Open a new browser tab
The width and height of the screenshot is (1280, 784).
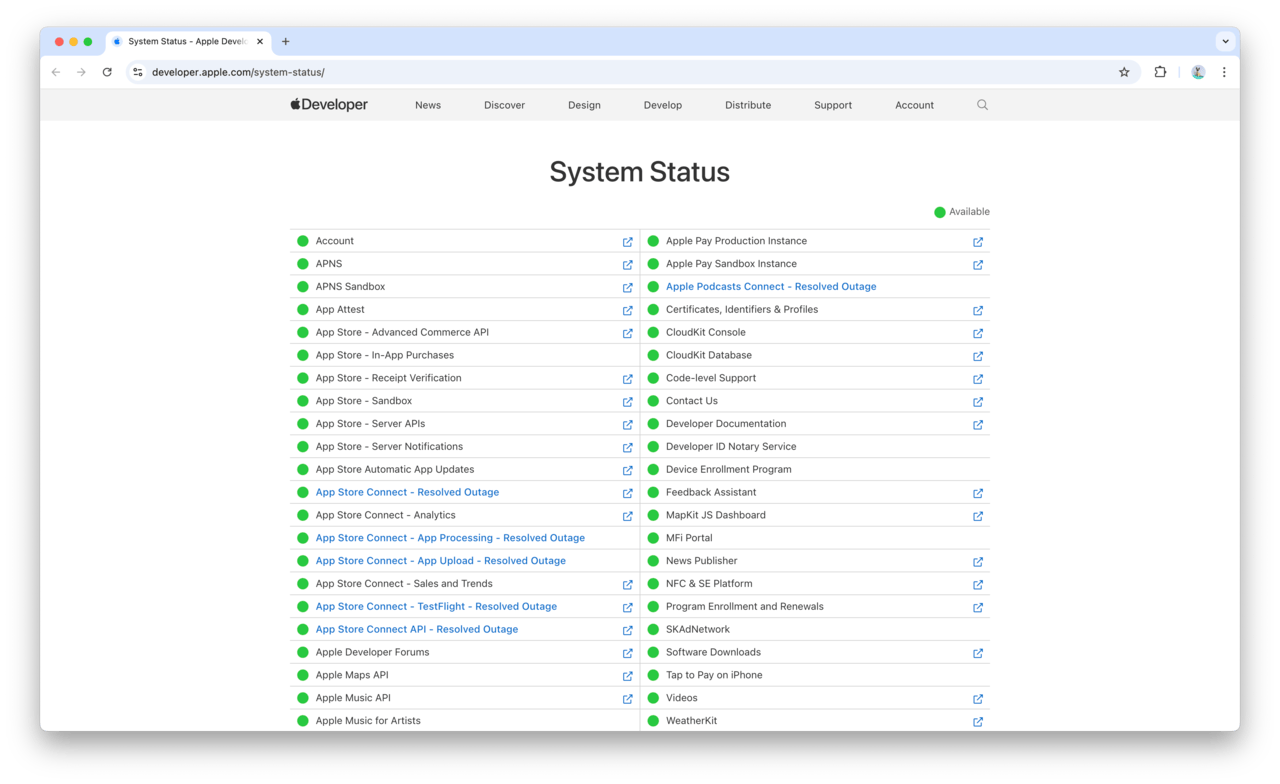(285, 42)
